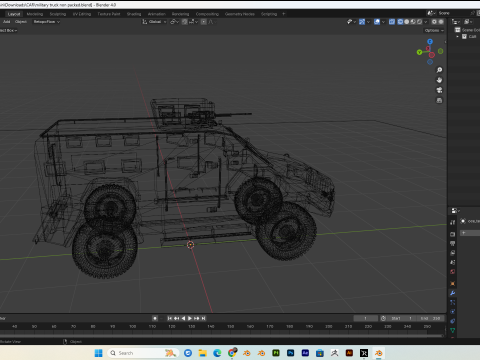Screen dimensions: 480x360
Task: Open the Layout workspace tab
Action: pos(14,14)
